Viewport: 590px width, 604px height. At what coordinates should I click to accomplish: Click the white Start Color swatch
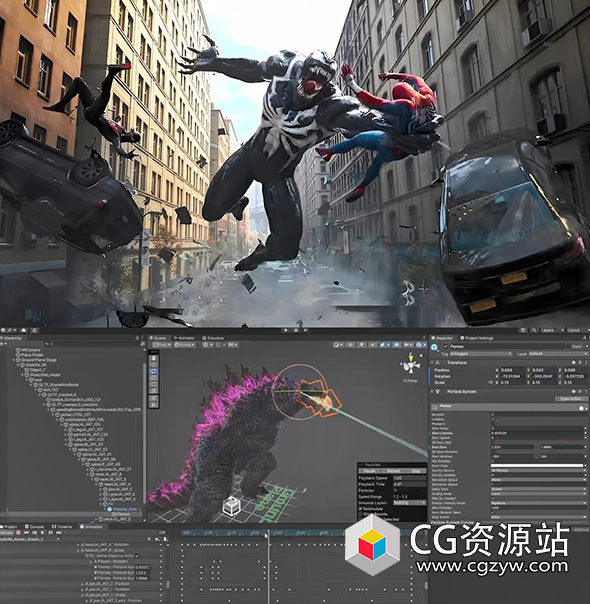click(x=537, y=466)
